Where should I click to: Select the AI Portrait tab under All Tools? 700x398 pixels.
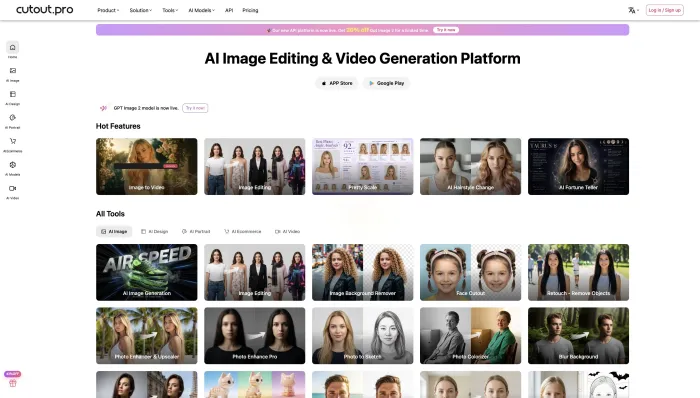(196, 232)
